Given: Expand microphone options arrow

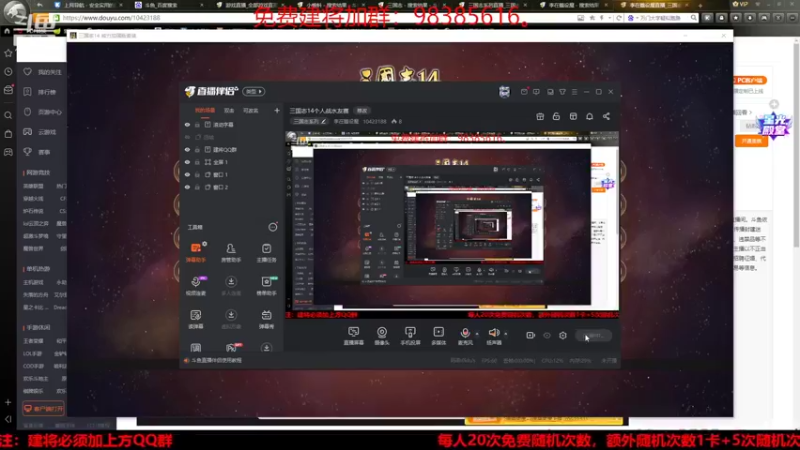Looking at the screenshot, I should 477,334.
